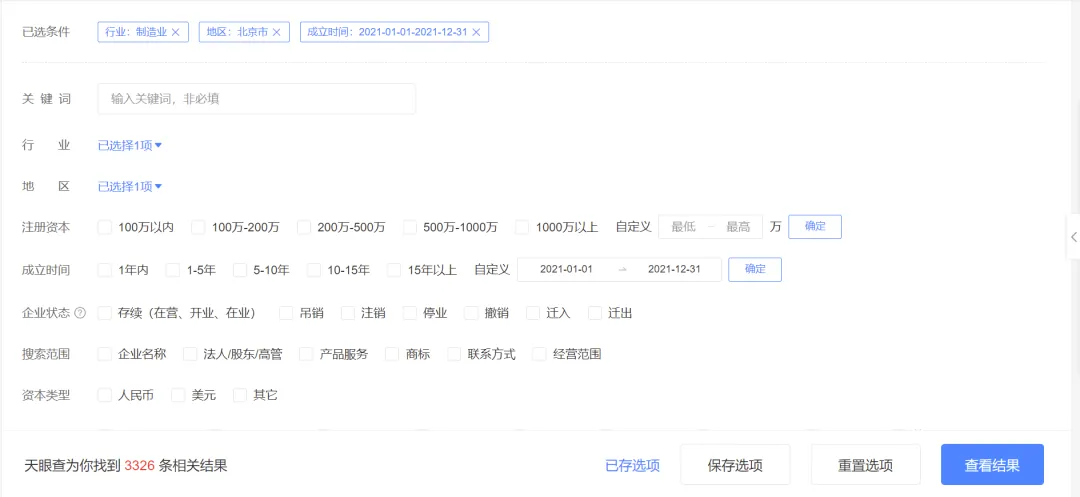Check 商标 search scope
Viewport: 1080px width, 497px height.
pos(392,355)
